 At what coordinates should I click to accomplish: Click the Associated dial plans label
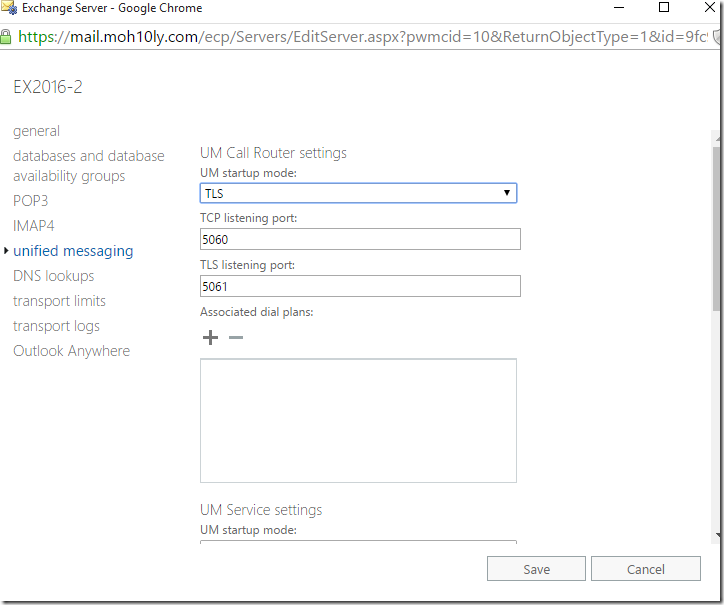pyautogui.click(x=257, y=312)
